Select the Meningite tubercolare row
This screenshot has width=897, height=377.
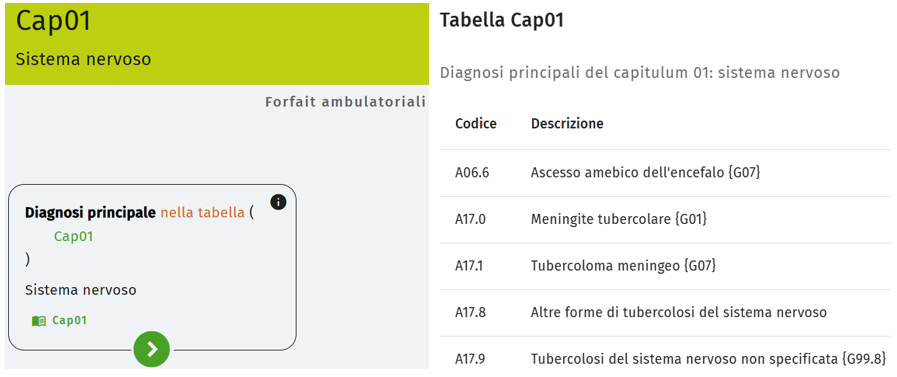click(665, 219)
